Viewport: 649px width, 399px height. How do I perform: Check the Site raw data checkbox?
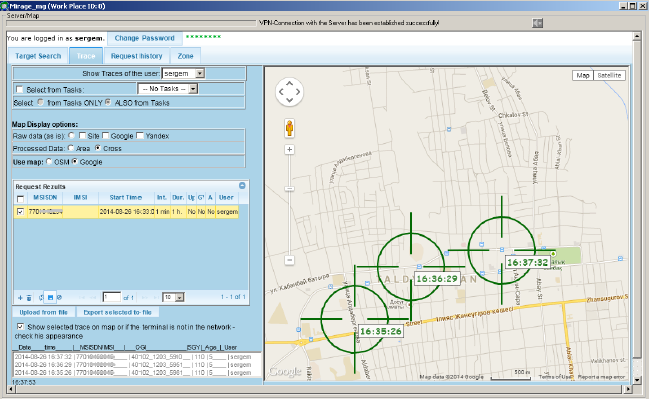click(x=82, y=135)
